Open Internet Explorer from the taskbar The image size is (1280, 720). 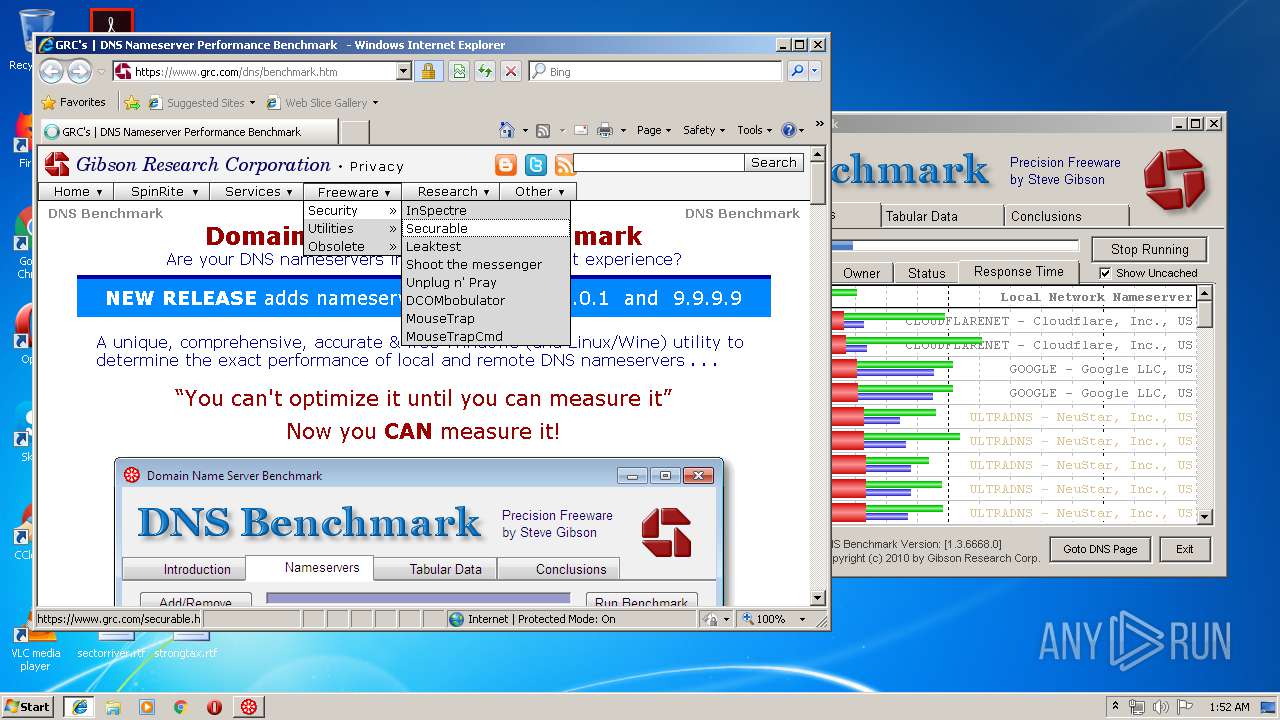[x=80, y=706]
